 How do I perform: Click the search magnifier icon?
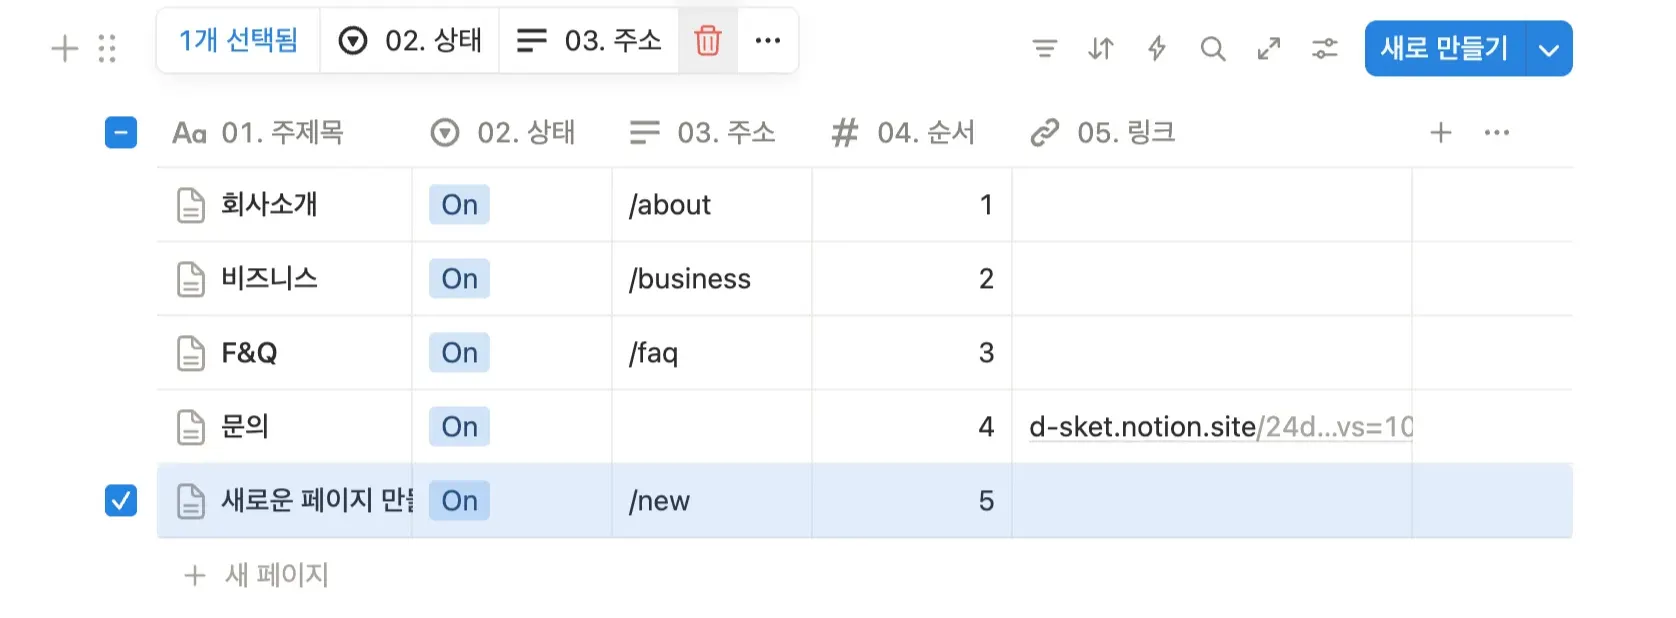click(x=1212, y=48)
